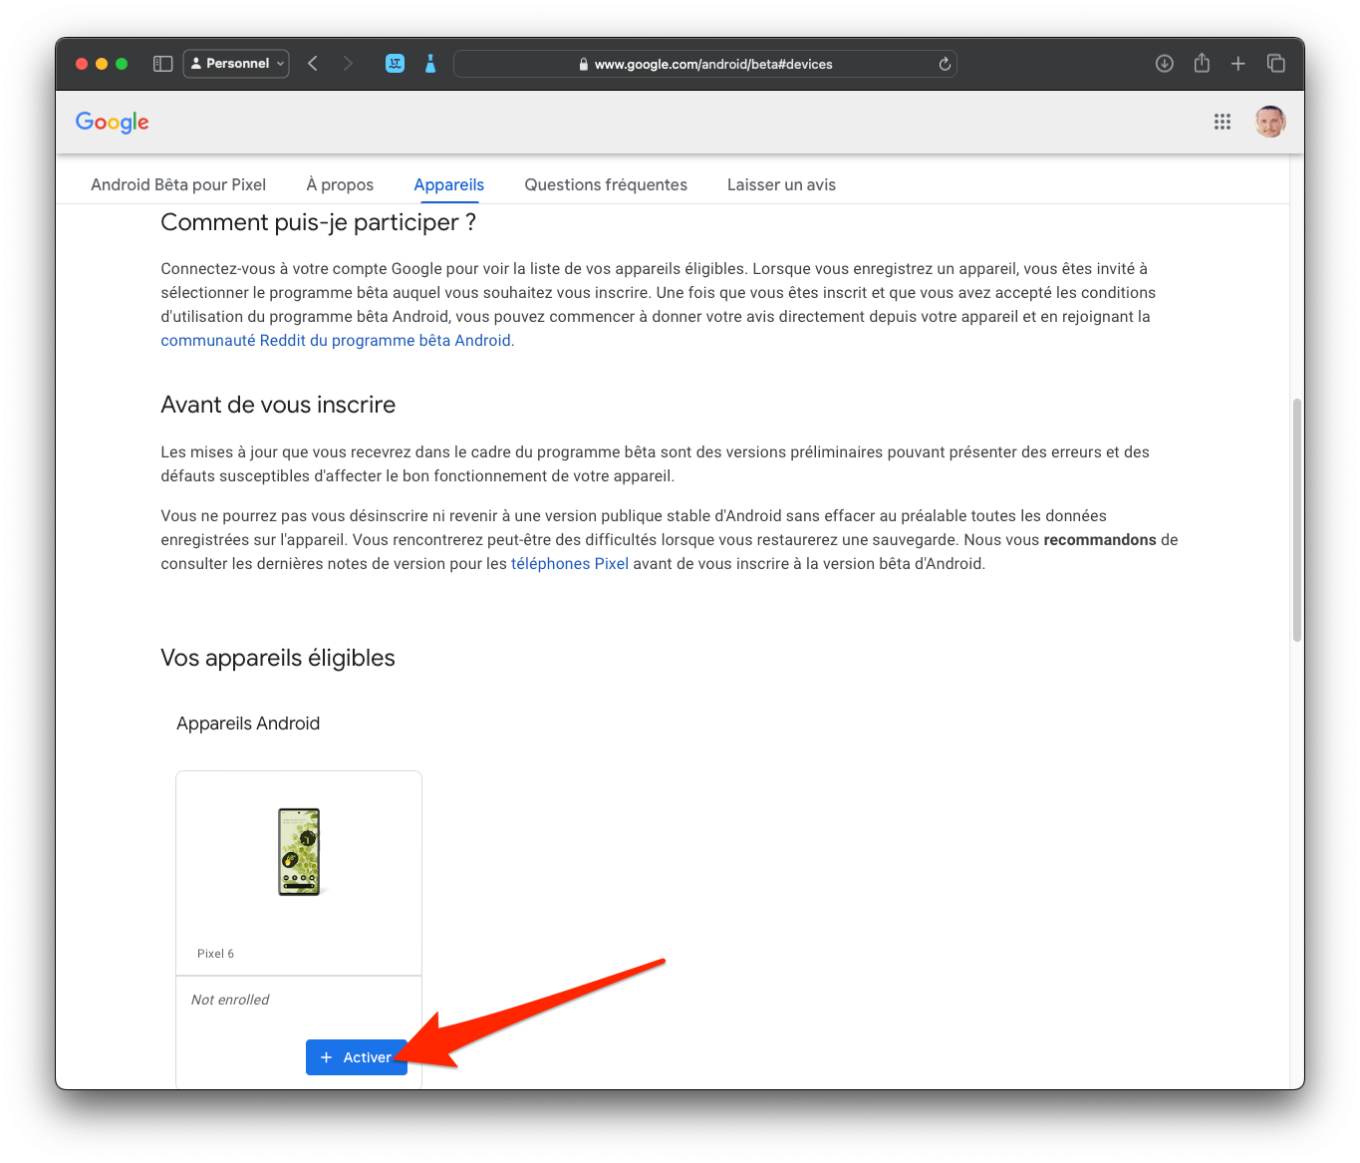This screenshot has width=1360, height=1163.
Task: Click the 'Appareils Android' subheading
Action: (x=248, y=724)
